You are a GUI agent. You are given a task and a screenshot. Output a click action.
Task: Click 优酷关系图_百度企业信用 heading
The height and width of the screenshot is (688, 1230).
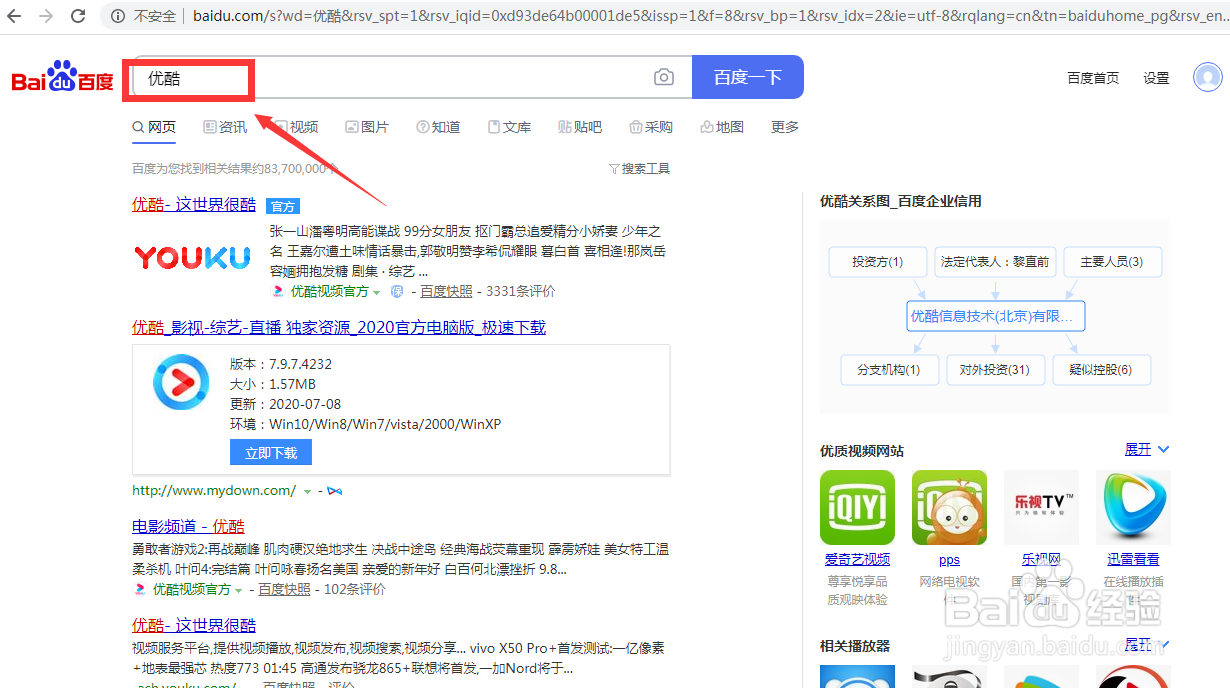(901, 201)
